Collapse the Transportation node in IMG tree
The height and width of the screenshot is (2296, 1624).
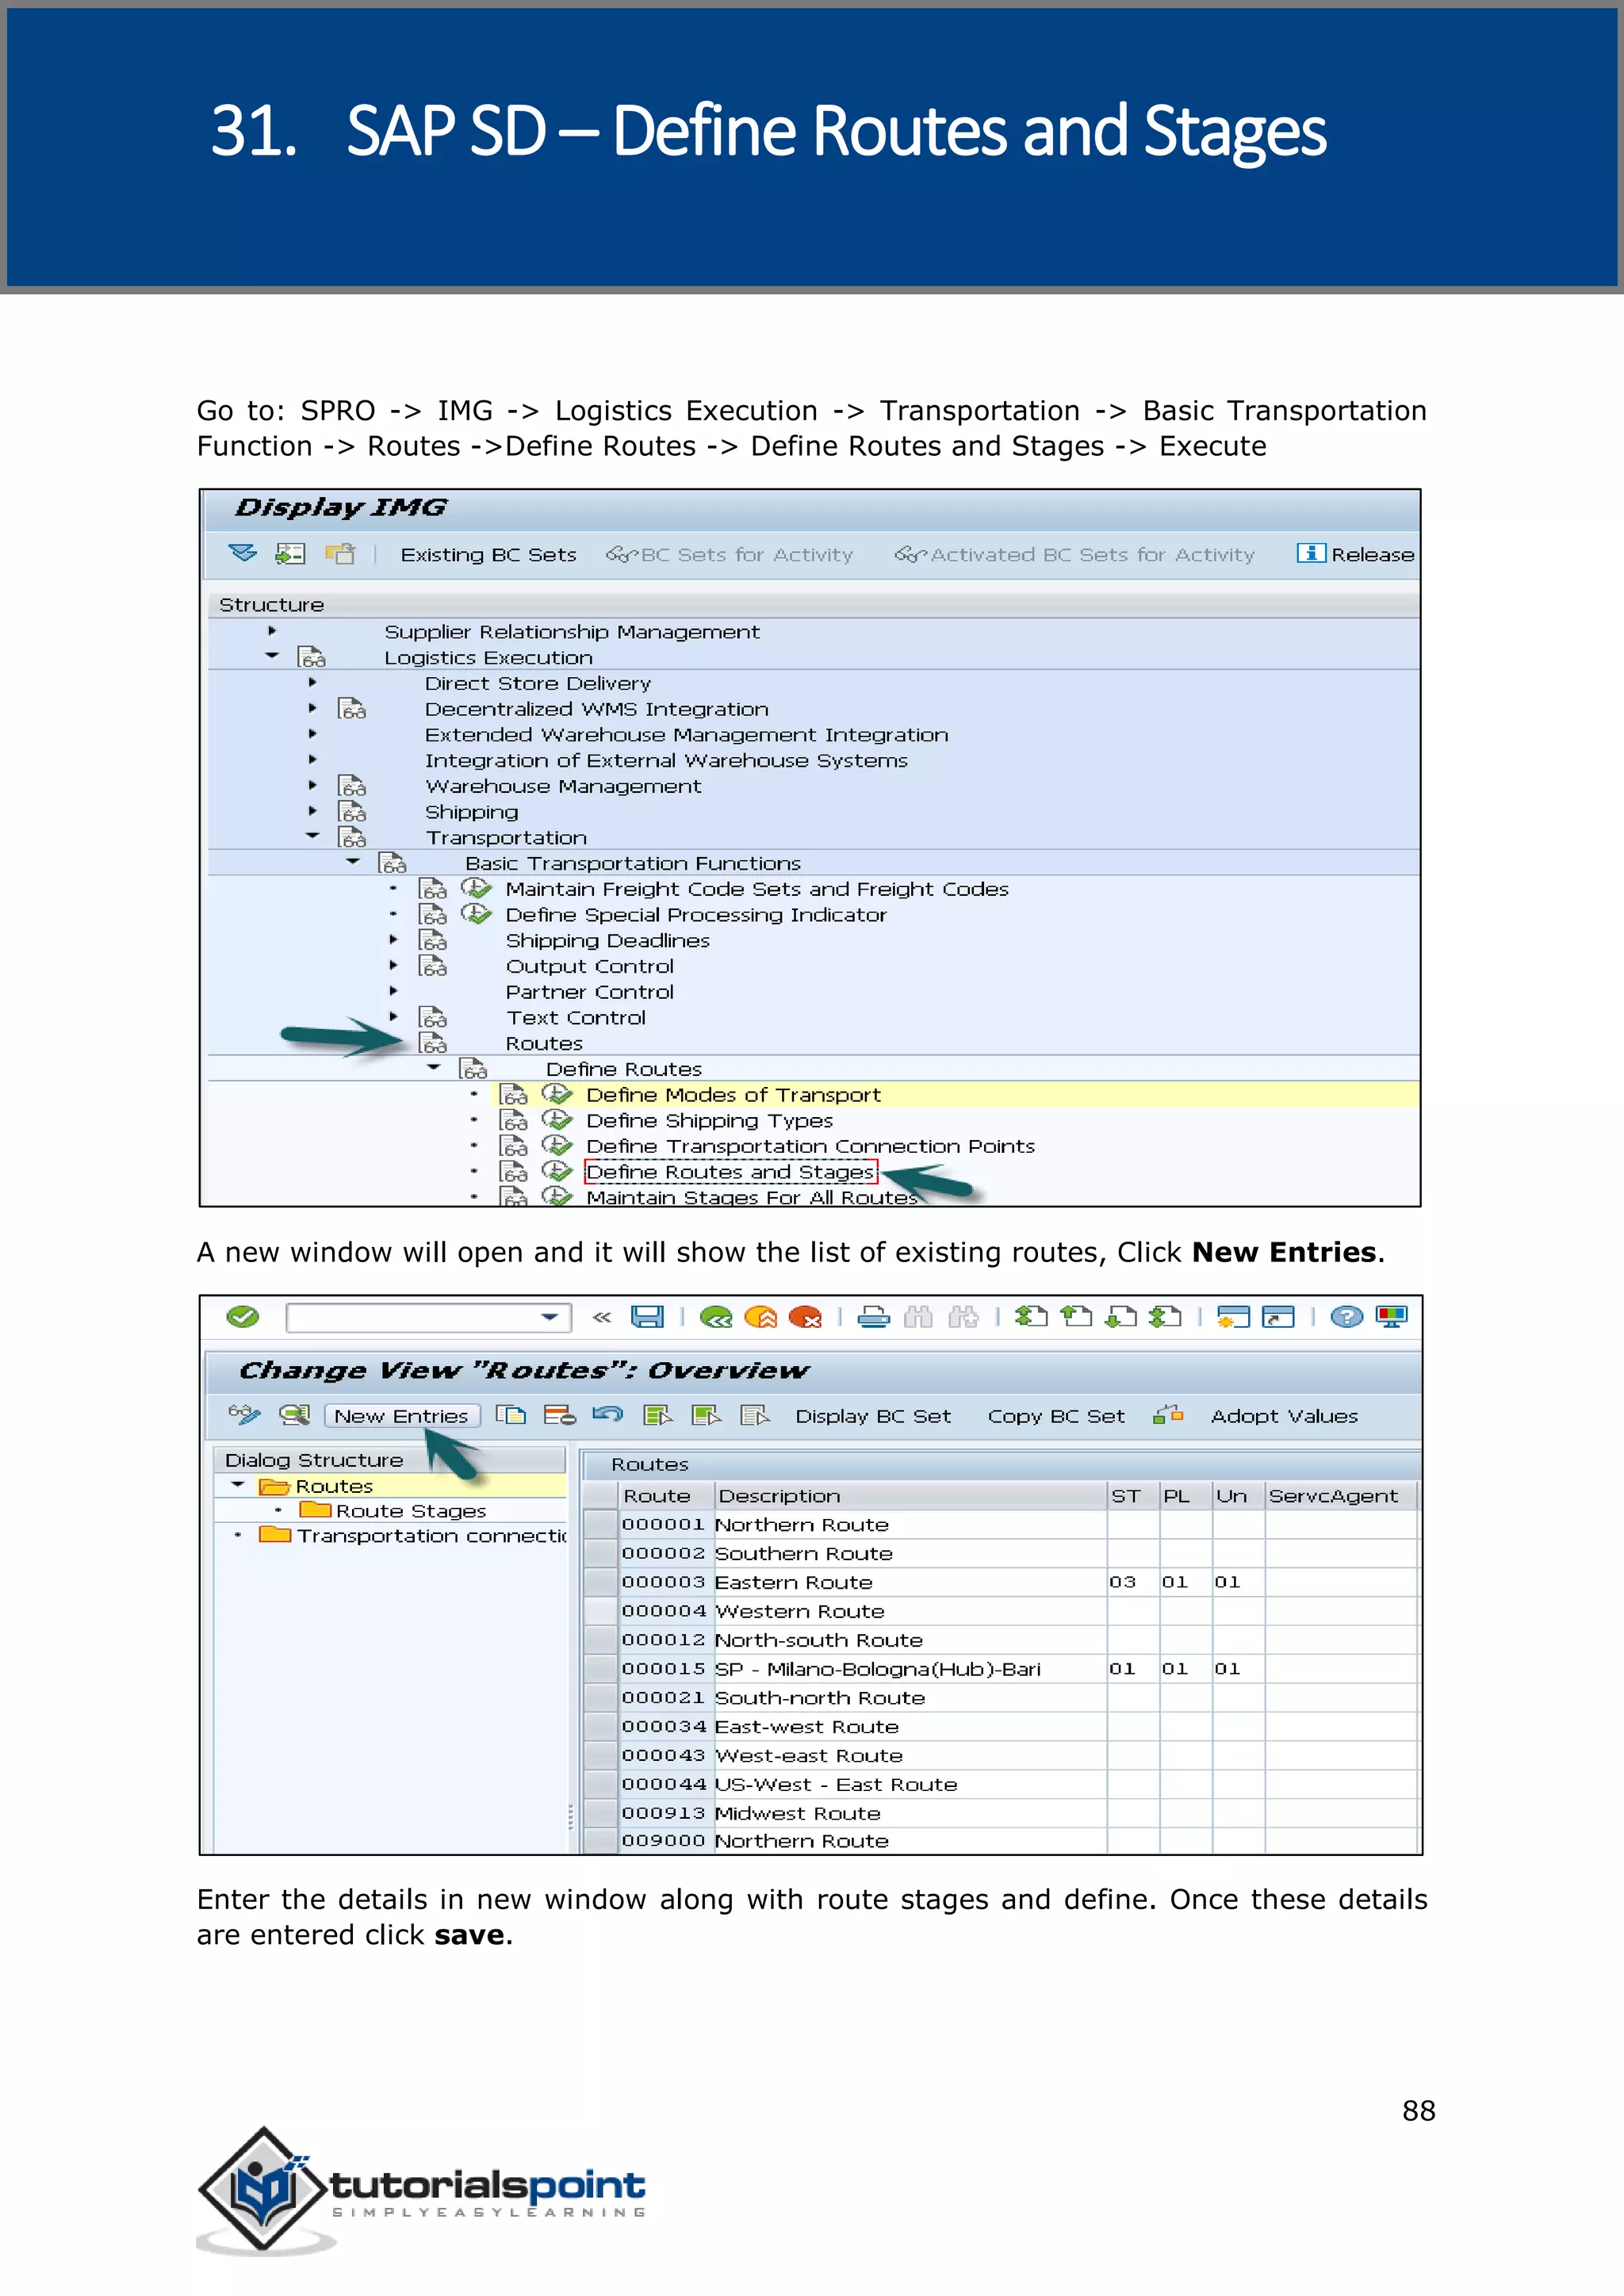(313, 835)
